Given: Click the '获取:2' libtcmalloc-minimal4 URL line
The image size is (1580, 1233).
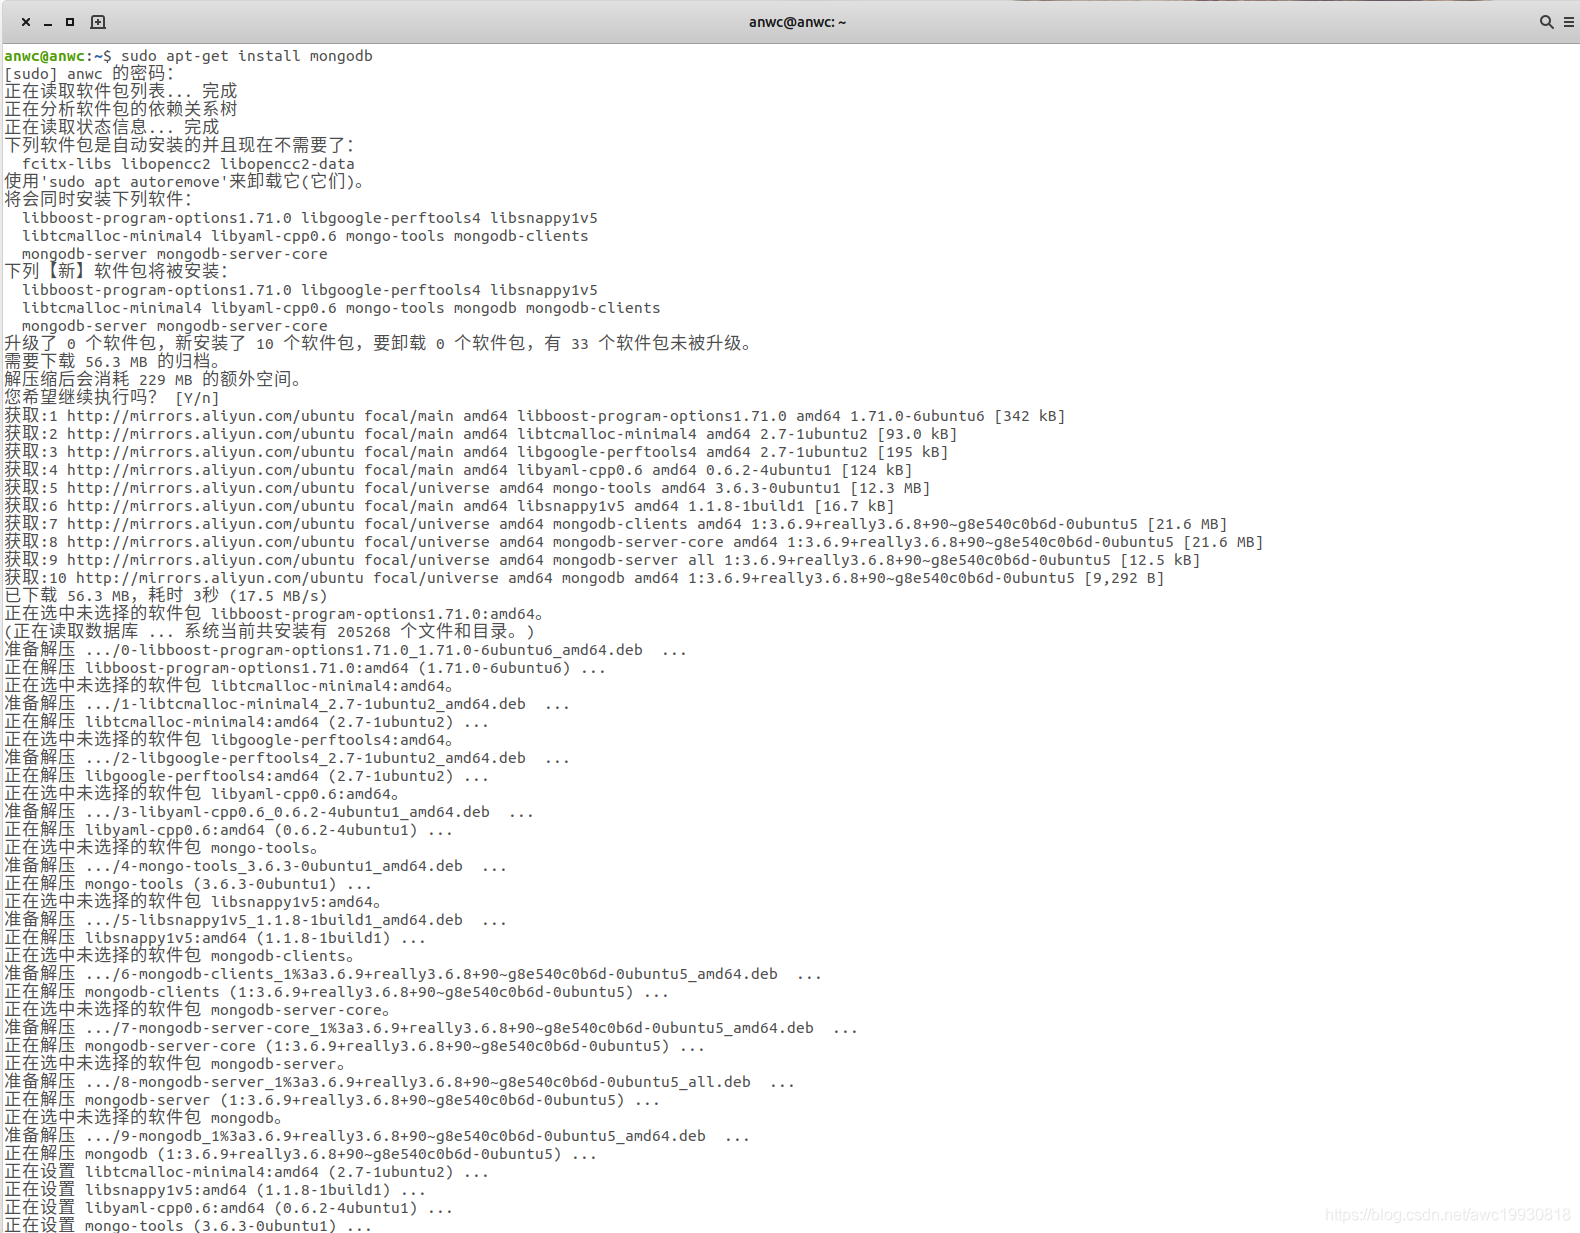Looking at the screenshot, I should (481, 434).
